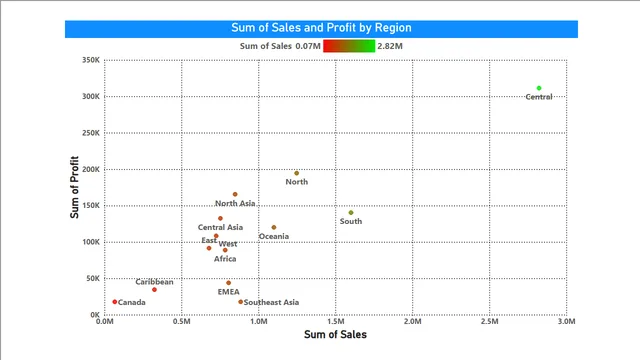Click the 1.0M x-axis label
This screenshot has height=360, width=640.
point(259,322)
